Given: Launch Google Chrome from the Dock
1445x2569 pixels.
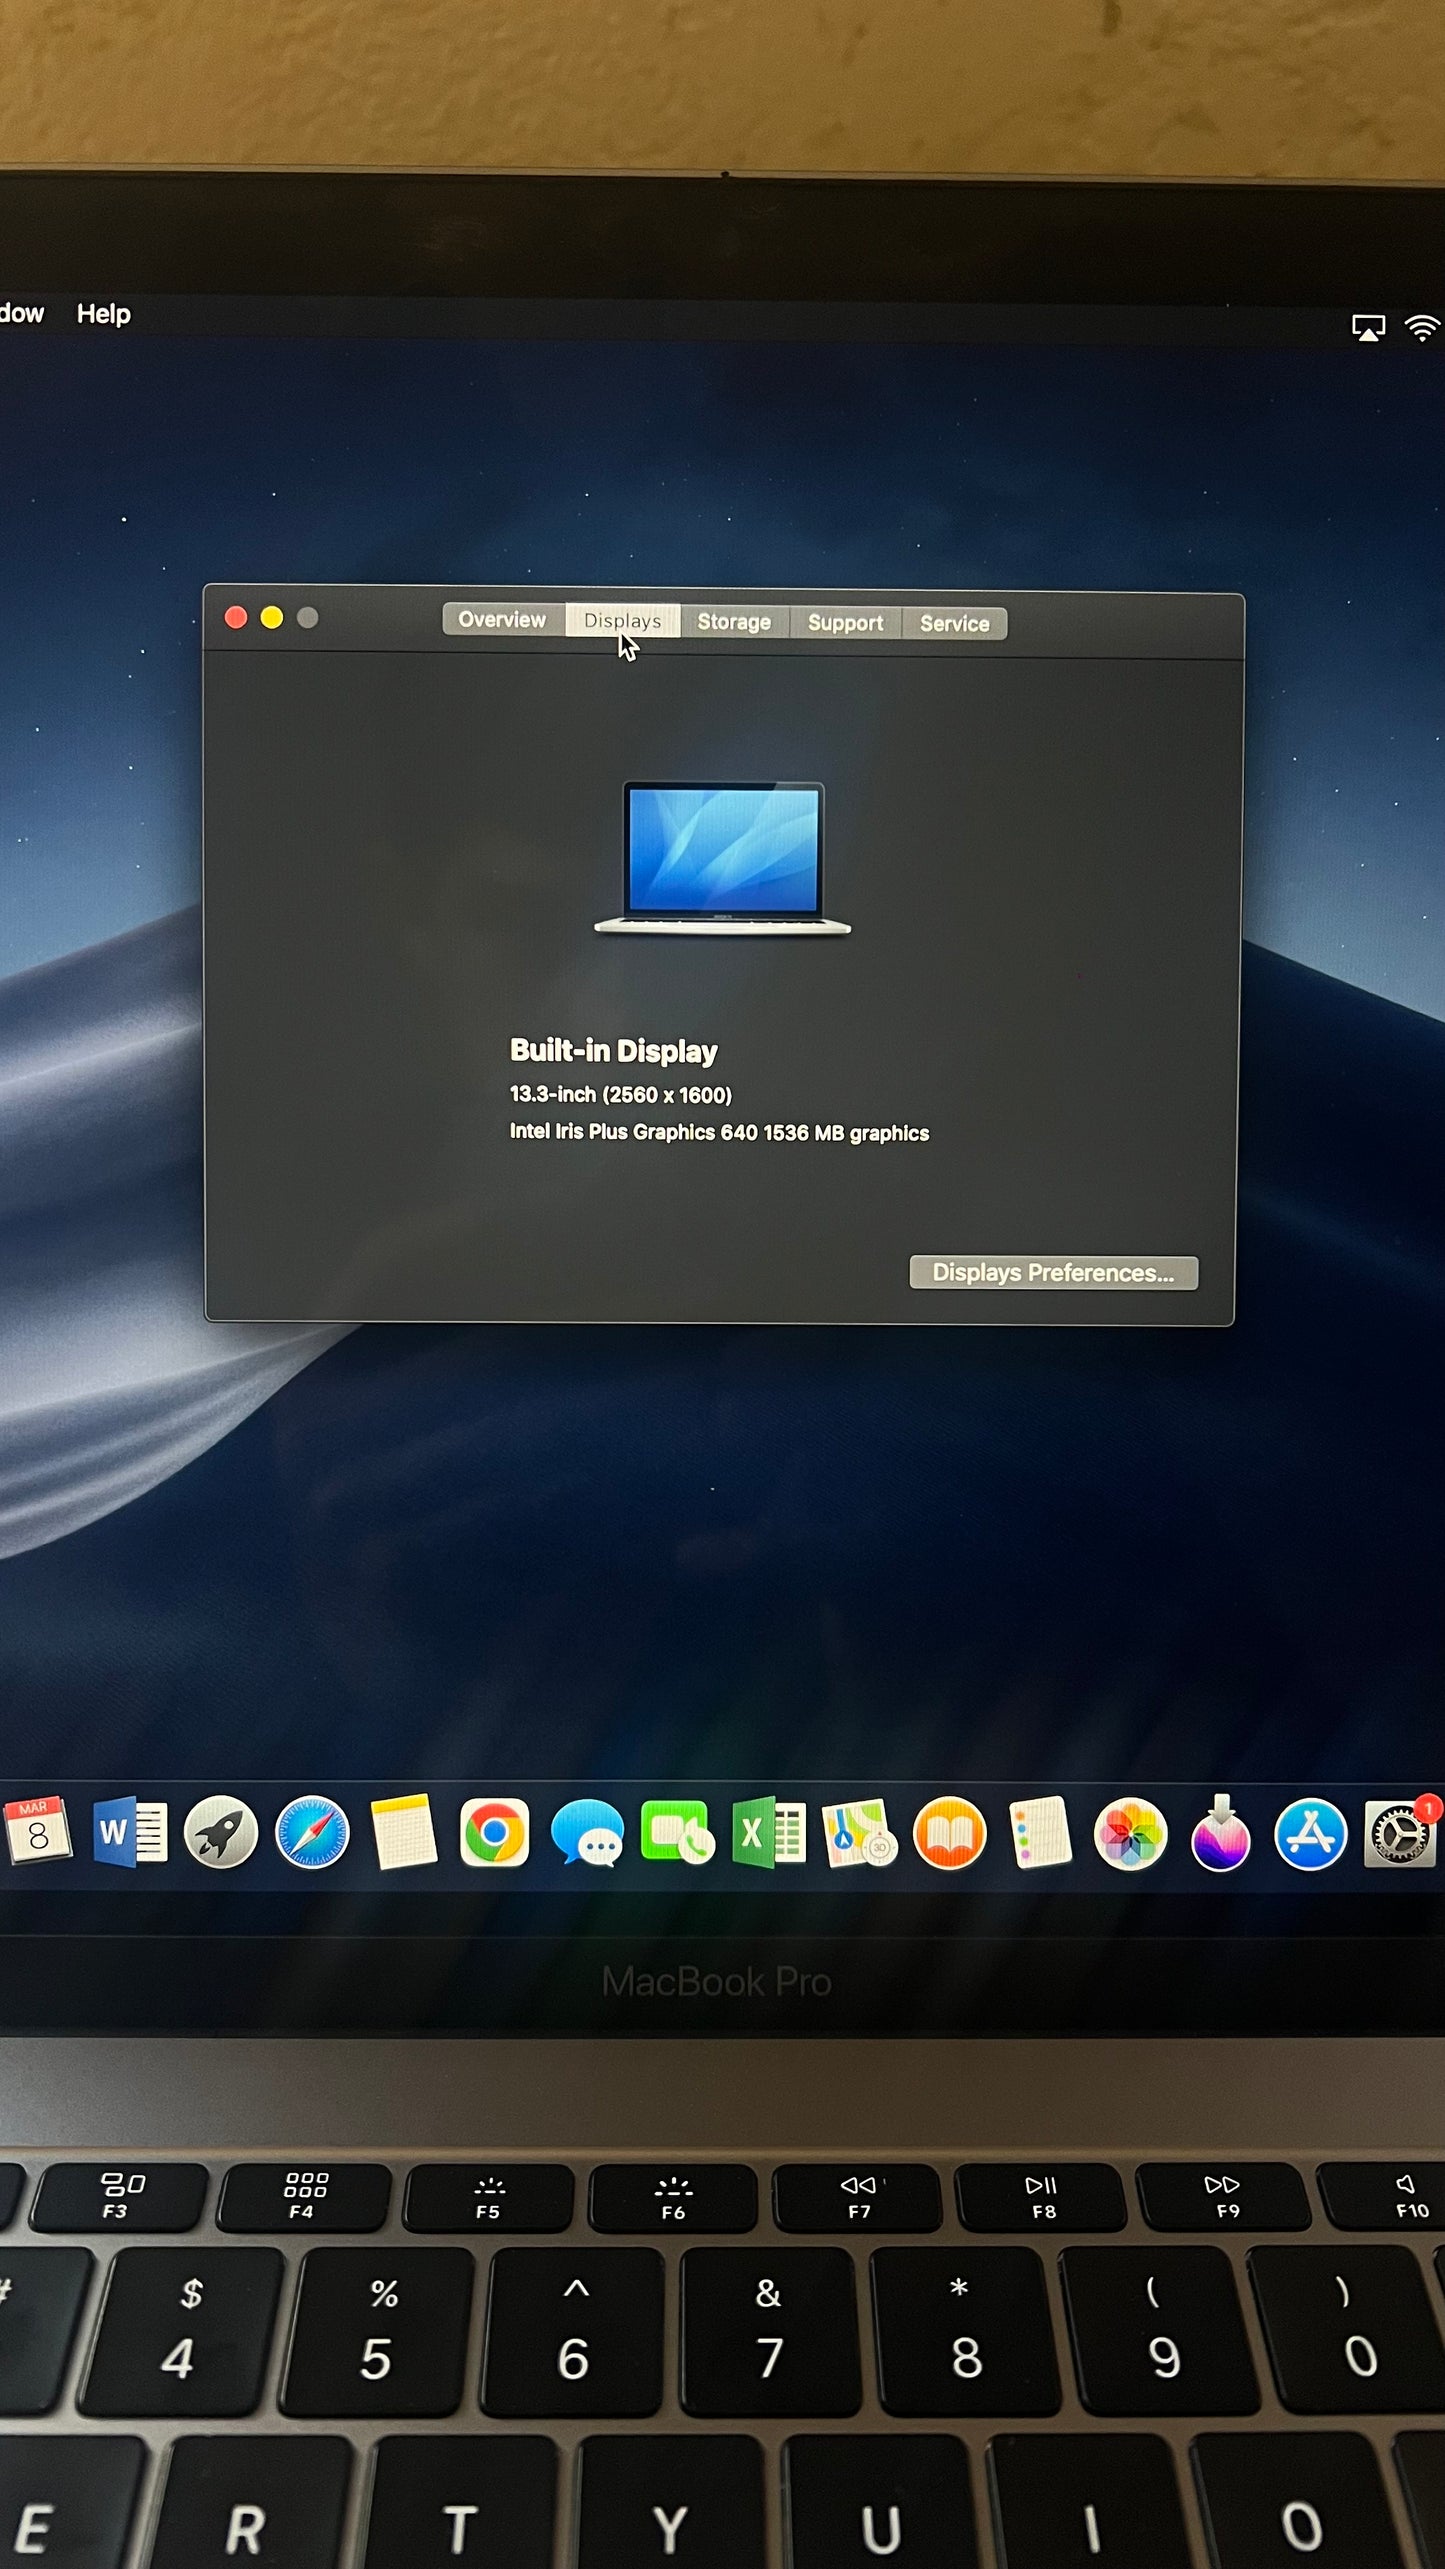Looking at the screenshot, I should (494, 1833).
